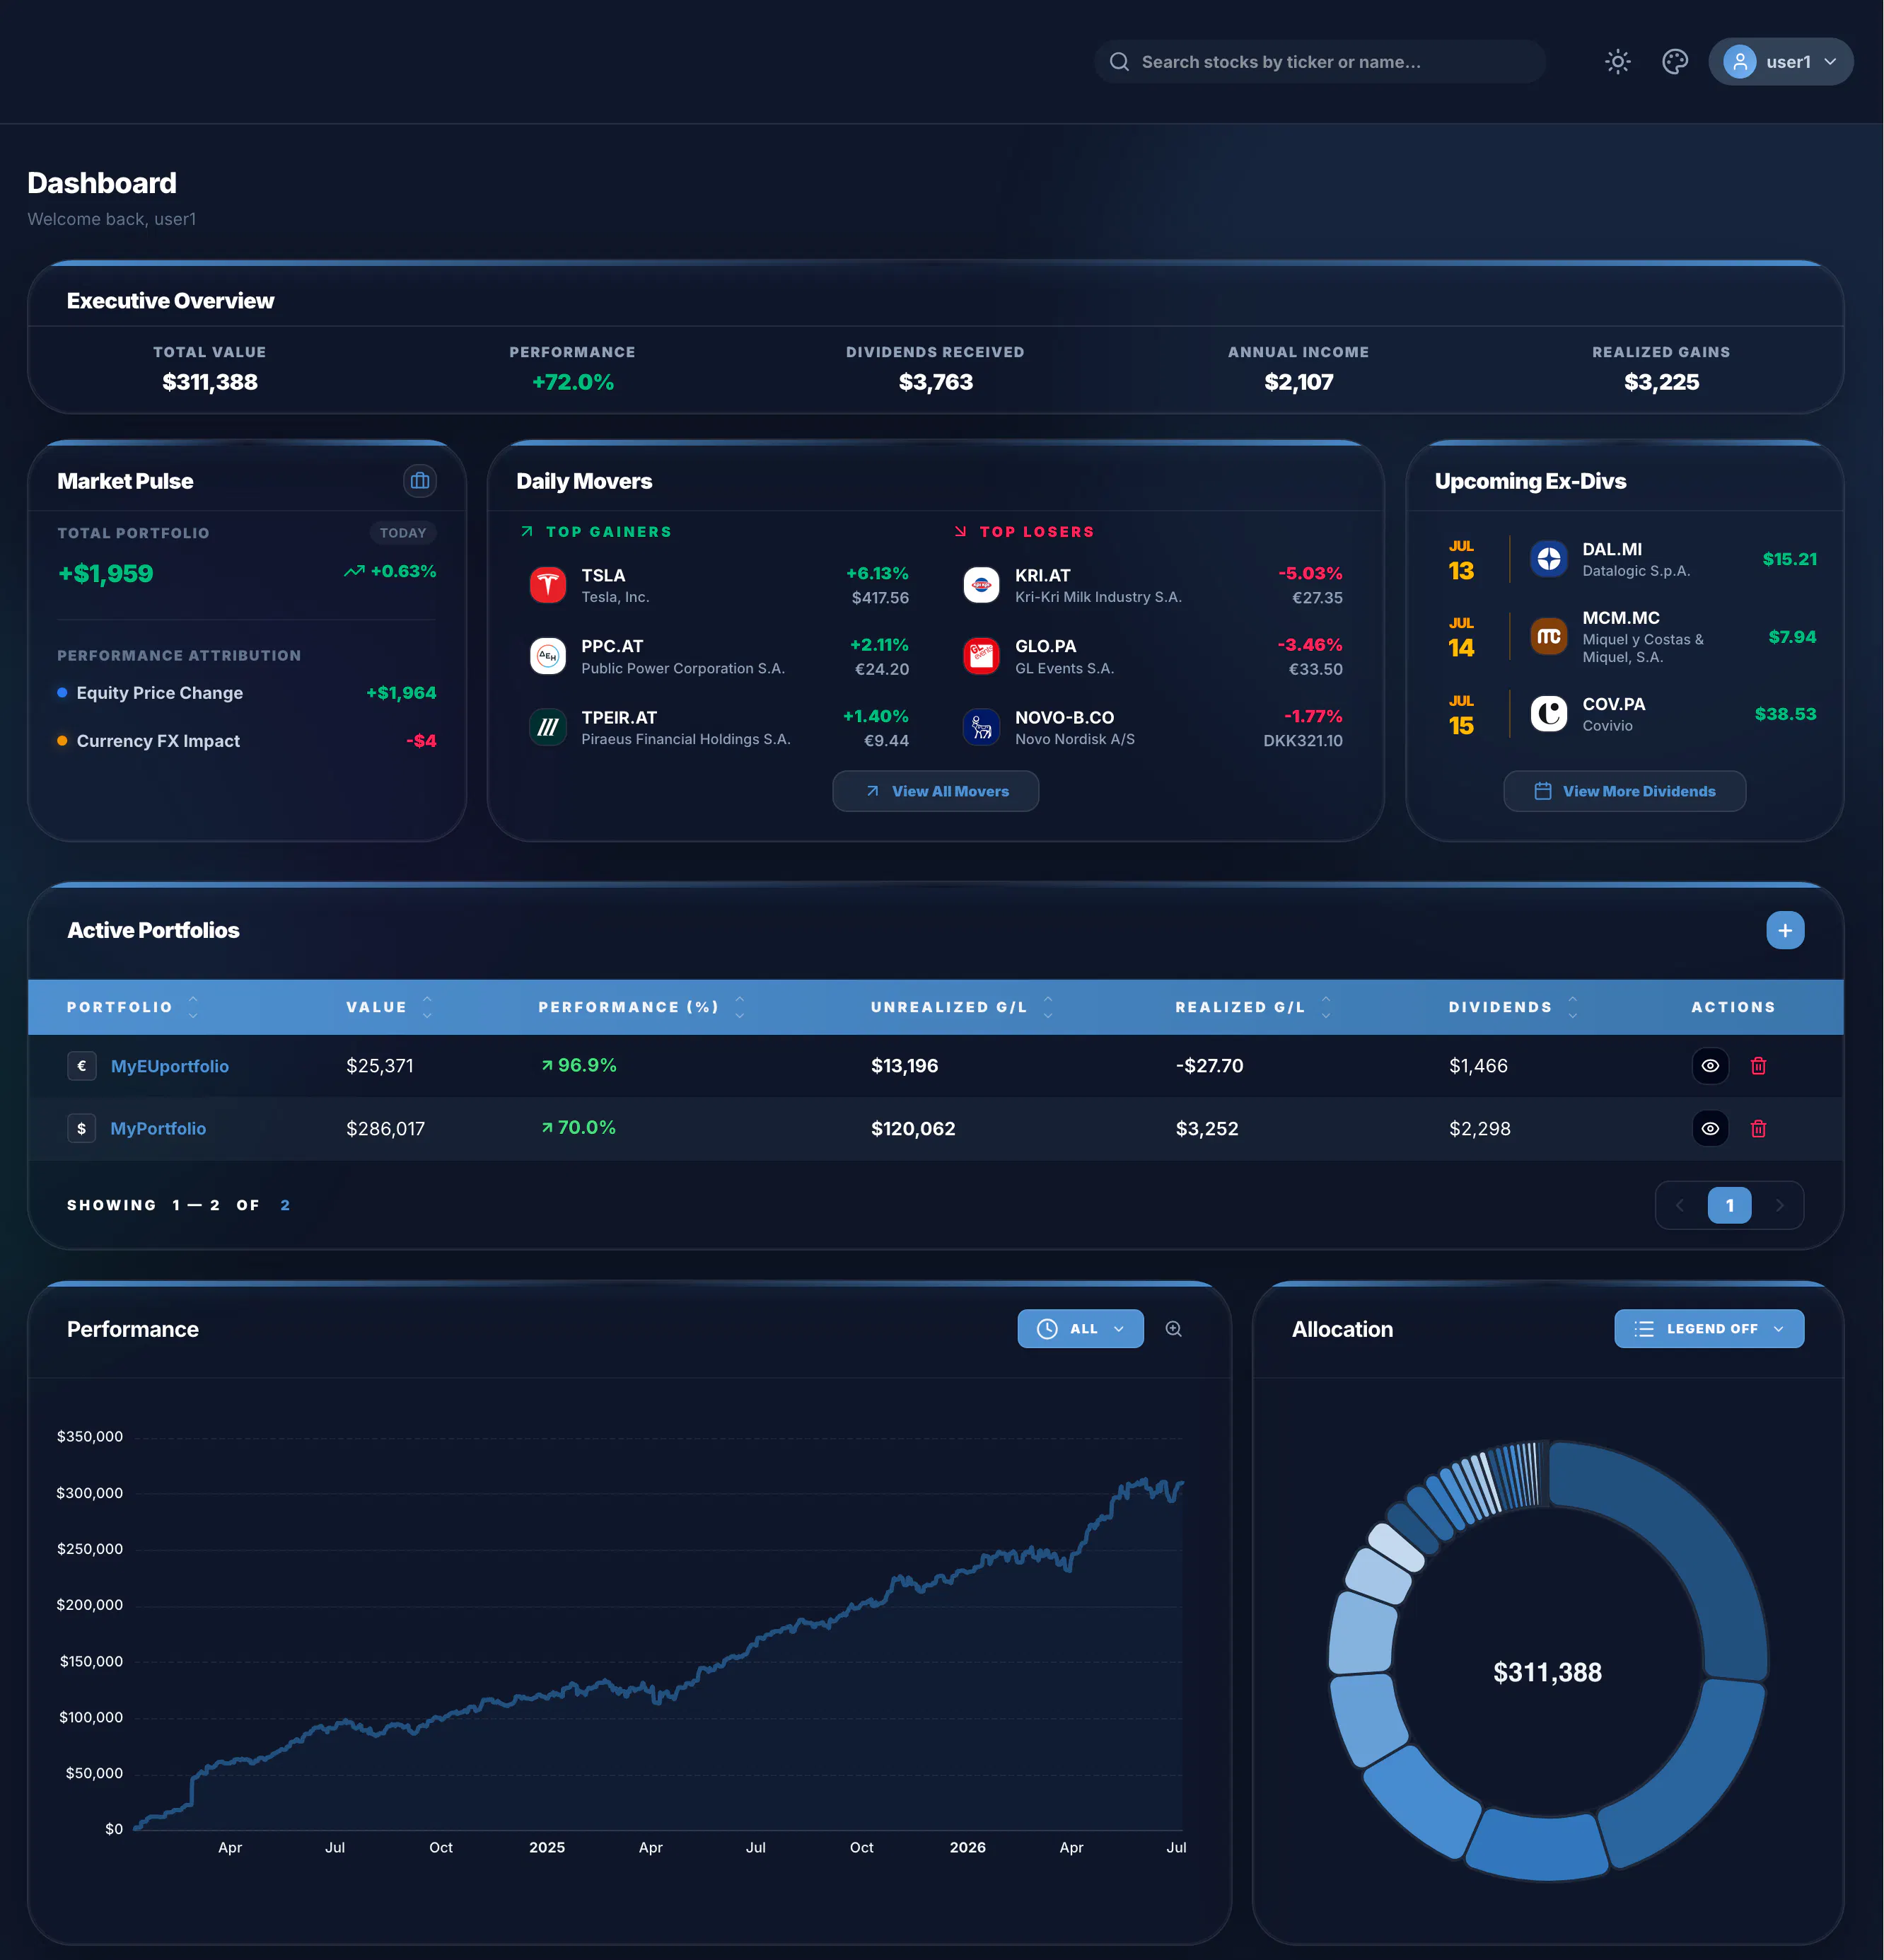Delete the MyPortfolio row trash icon

click(x=1758, y=1128)
